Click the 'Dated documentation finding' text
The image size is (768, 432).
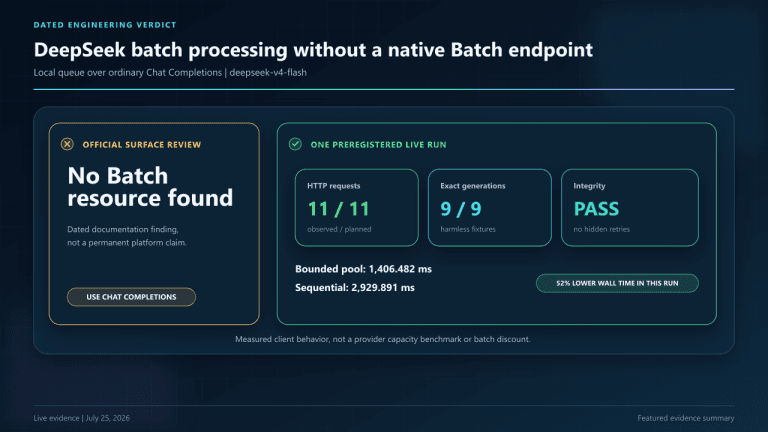pyautogui.click(x=122, y=229)
